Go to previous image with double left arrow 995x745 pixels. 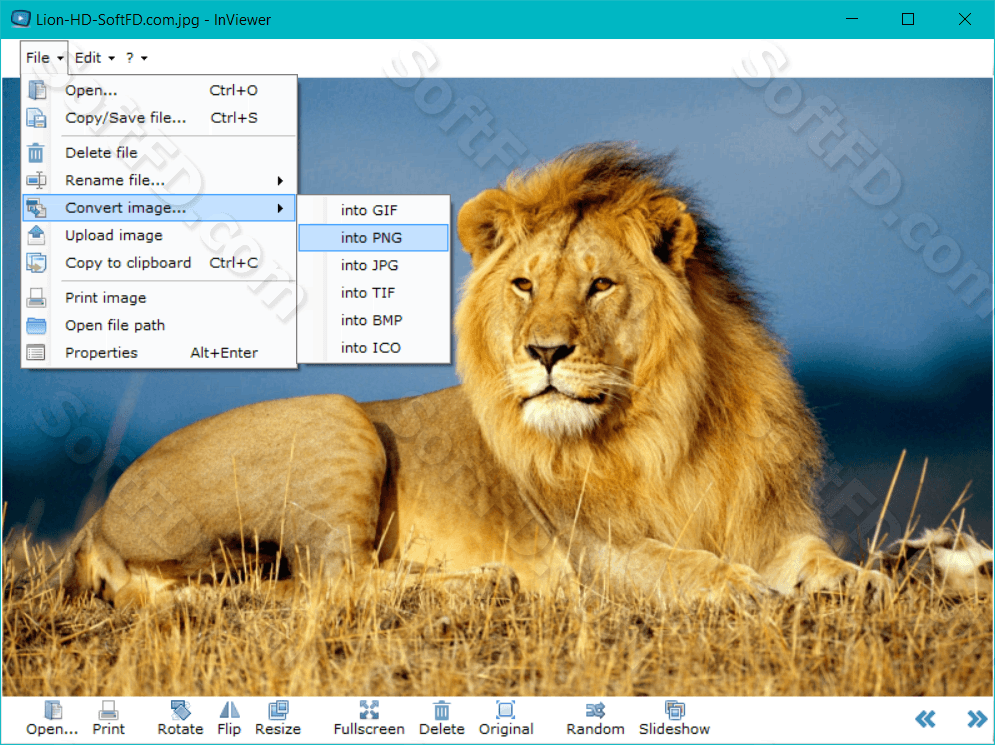(925, 719)
